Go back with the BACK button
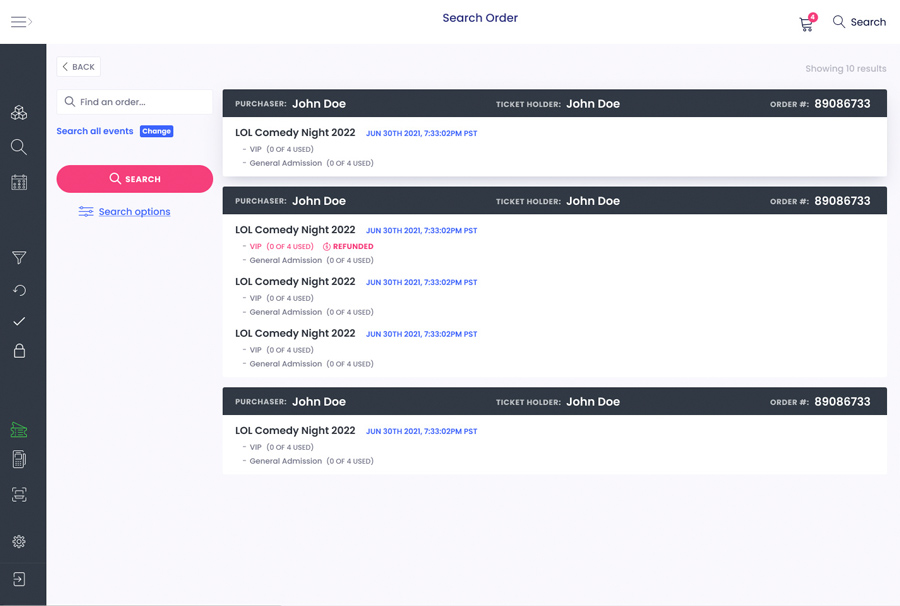 tap(79, 67)
